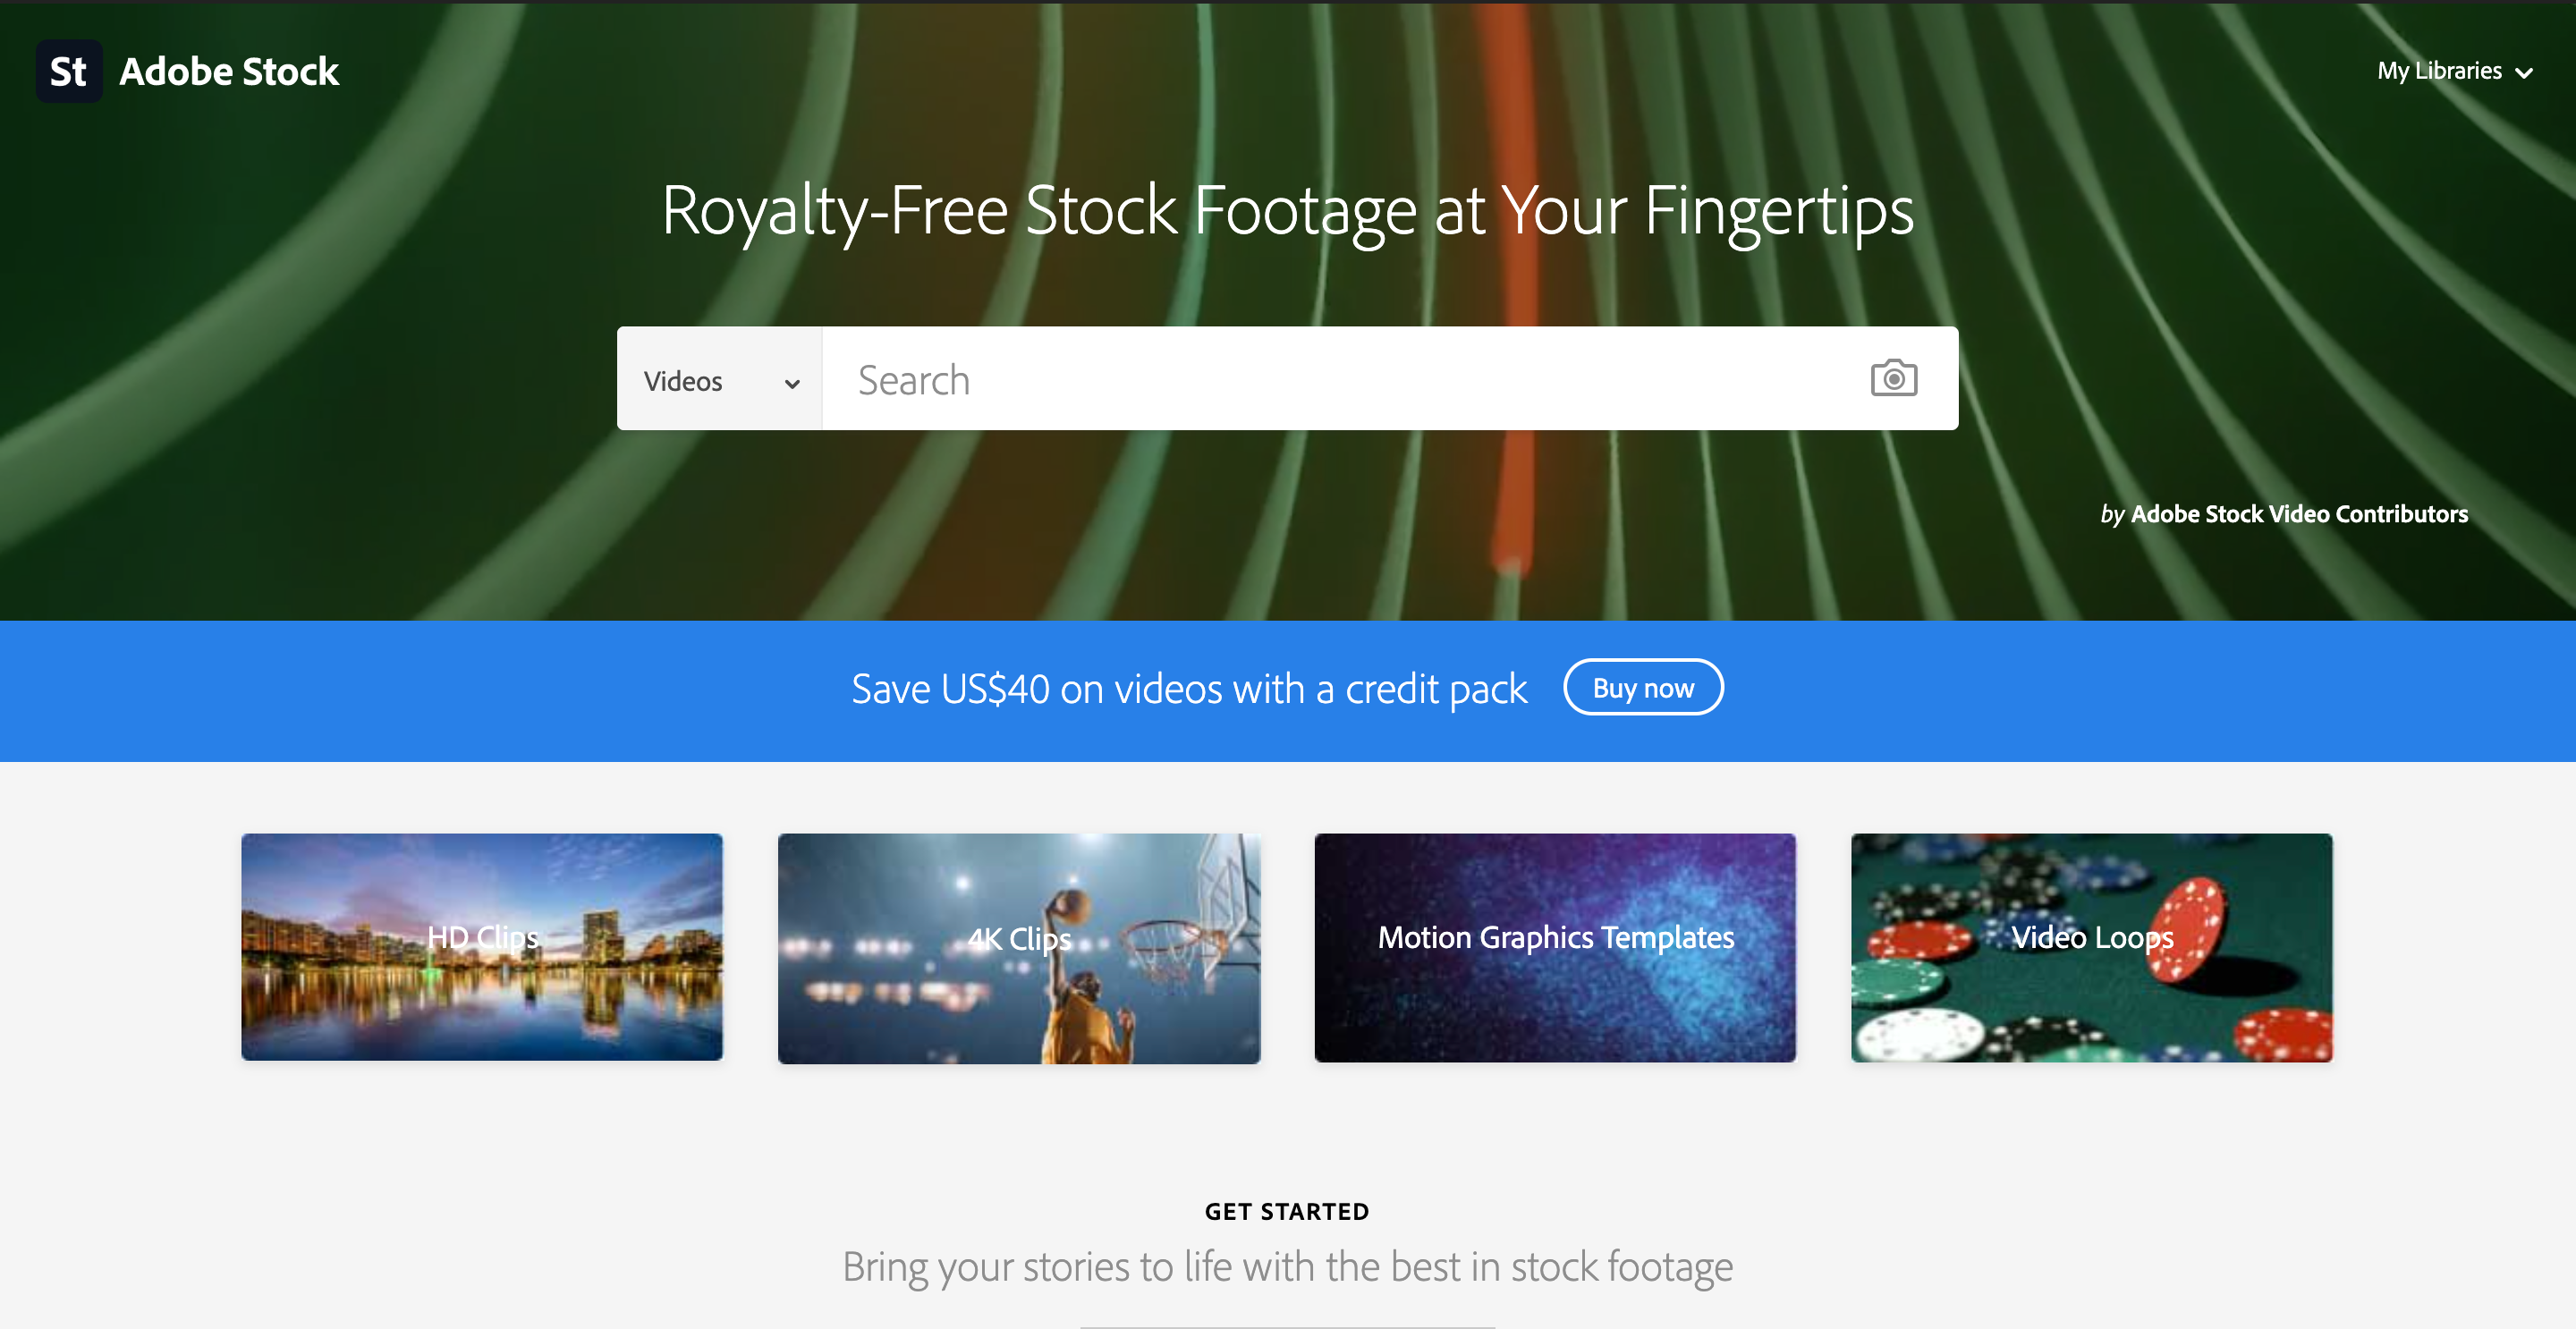Viewport: 2576px width, 1329px height.
Task: Click the Bring your stories to life tagline
Action: (x=1288, y=1268)
